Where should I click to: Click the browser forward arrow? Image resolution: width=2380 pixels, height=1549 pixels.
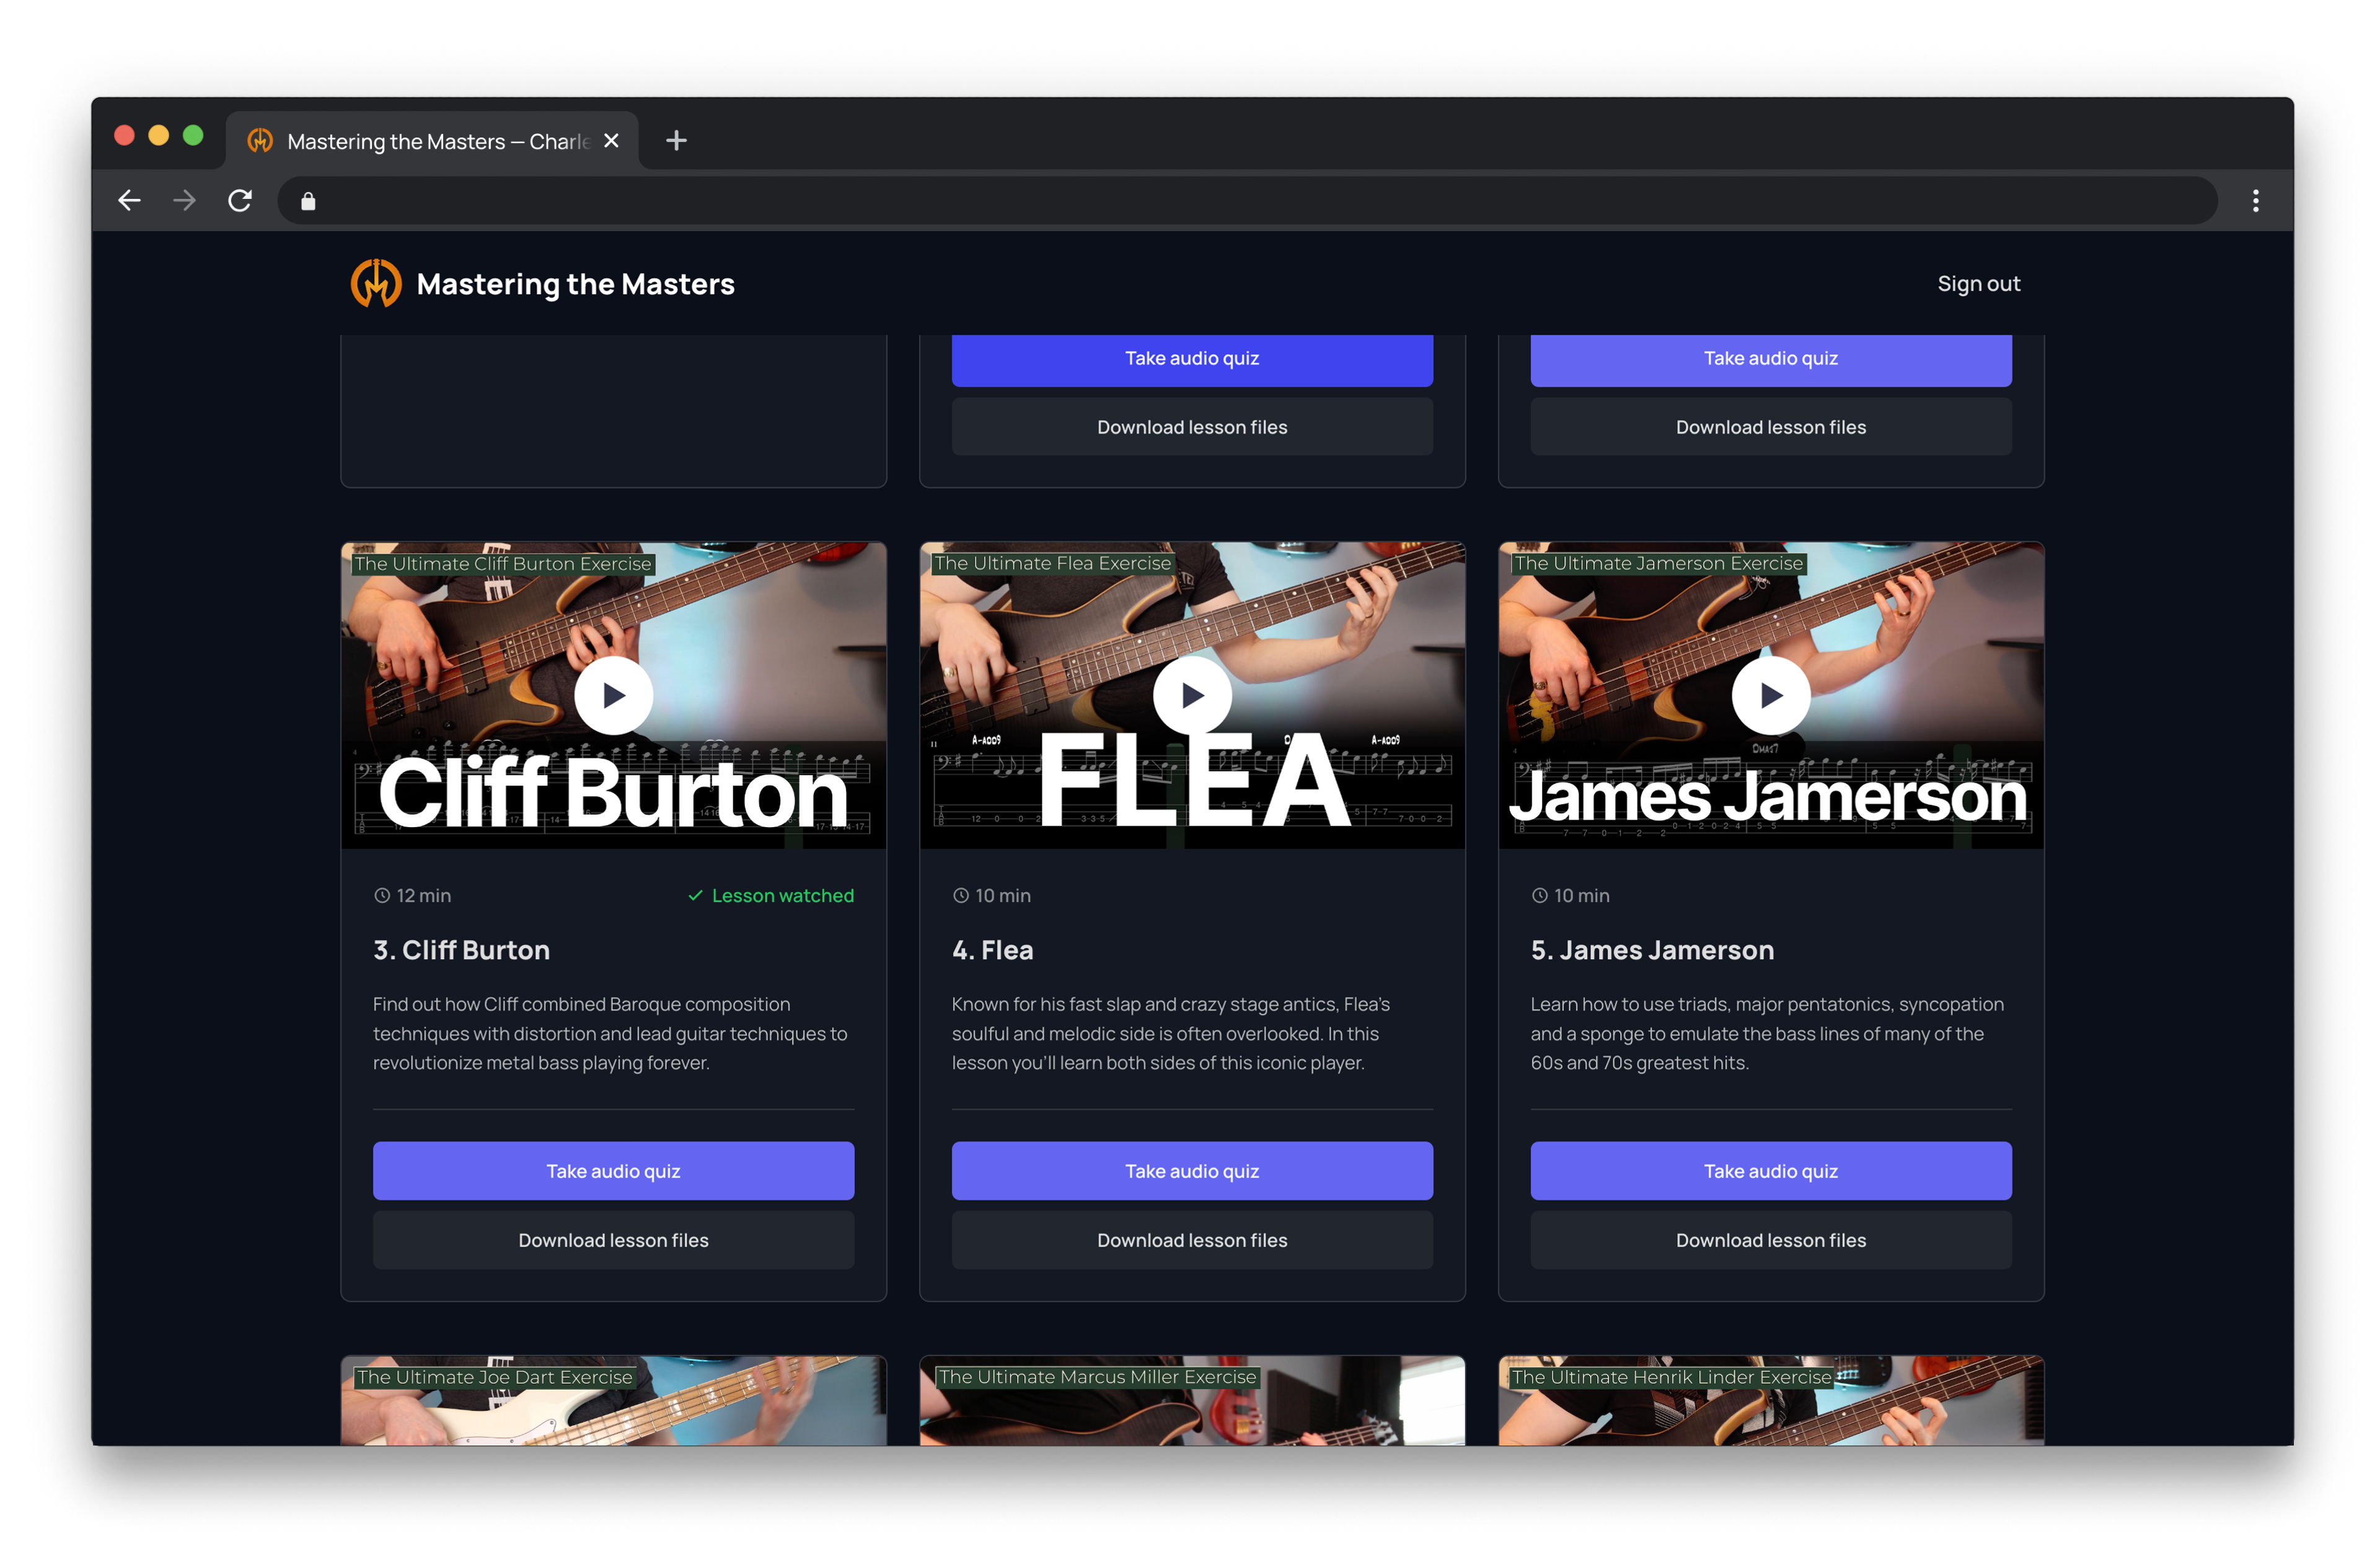[x=184, y=201]
